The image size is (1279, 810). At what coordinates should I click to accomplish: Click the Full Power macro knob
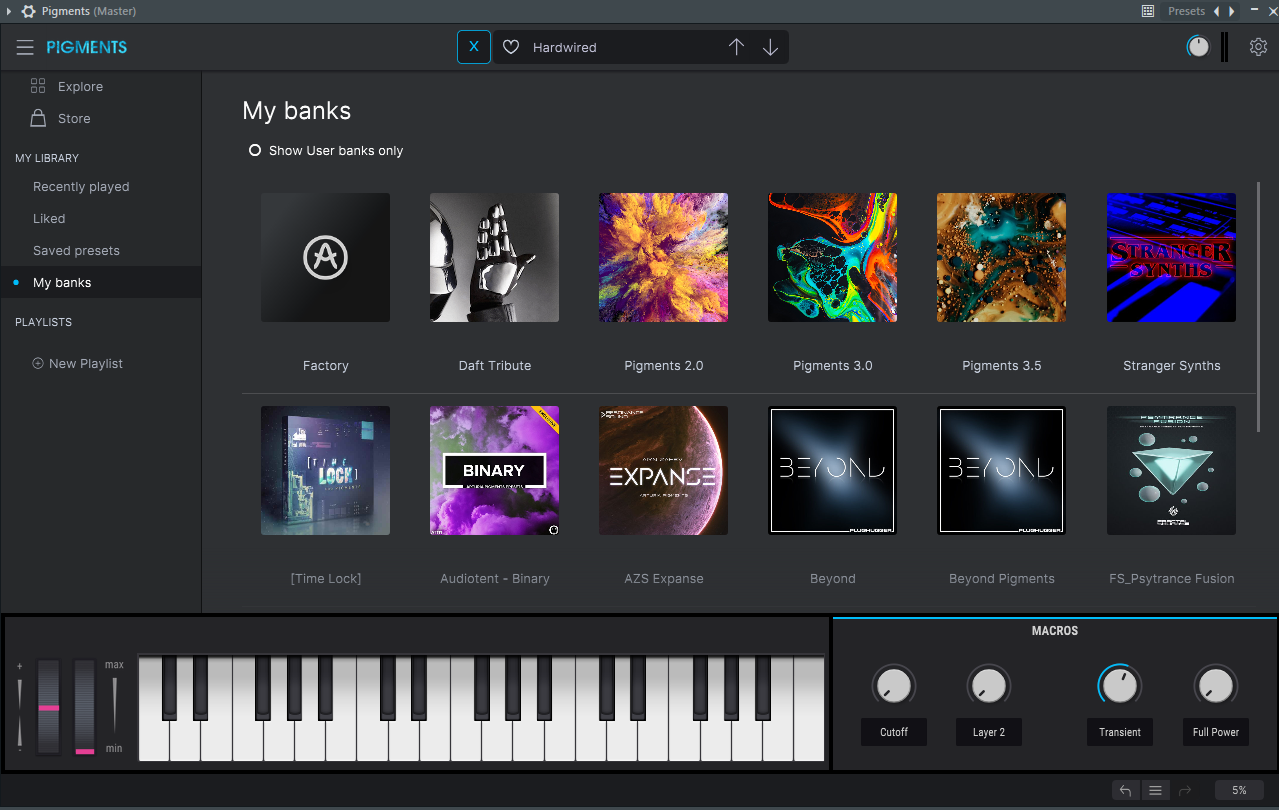[1215, 686]
